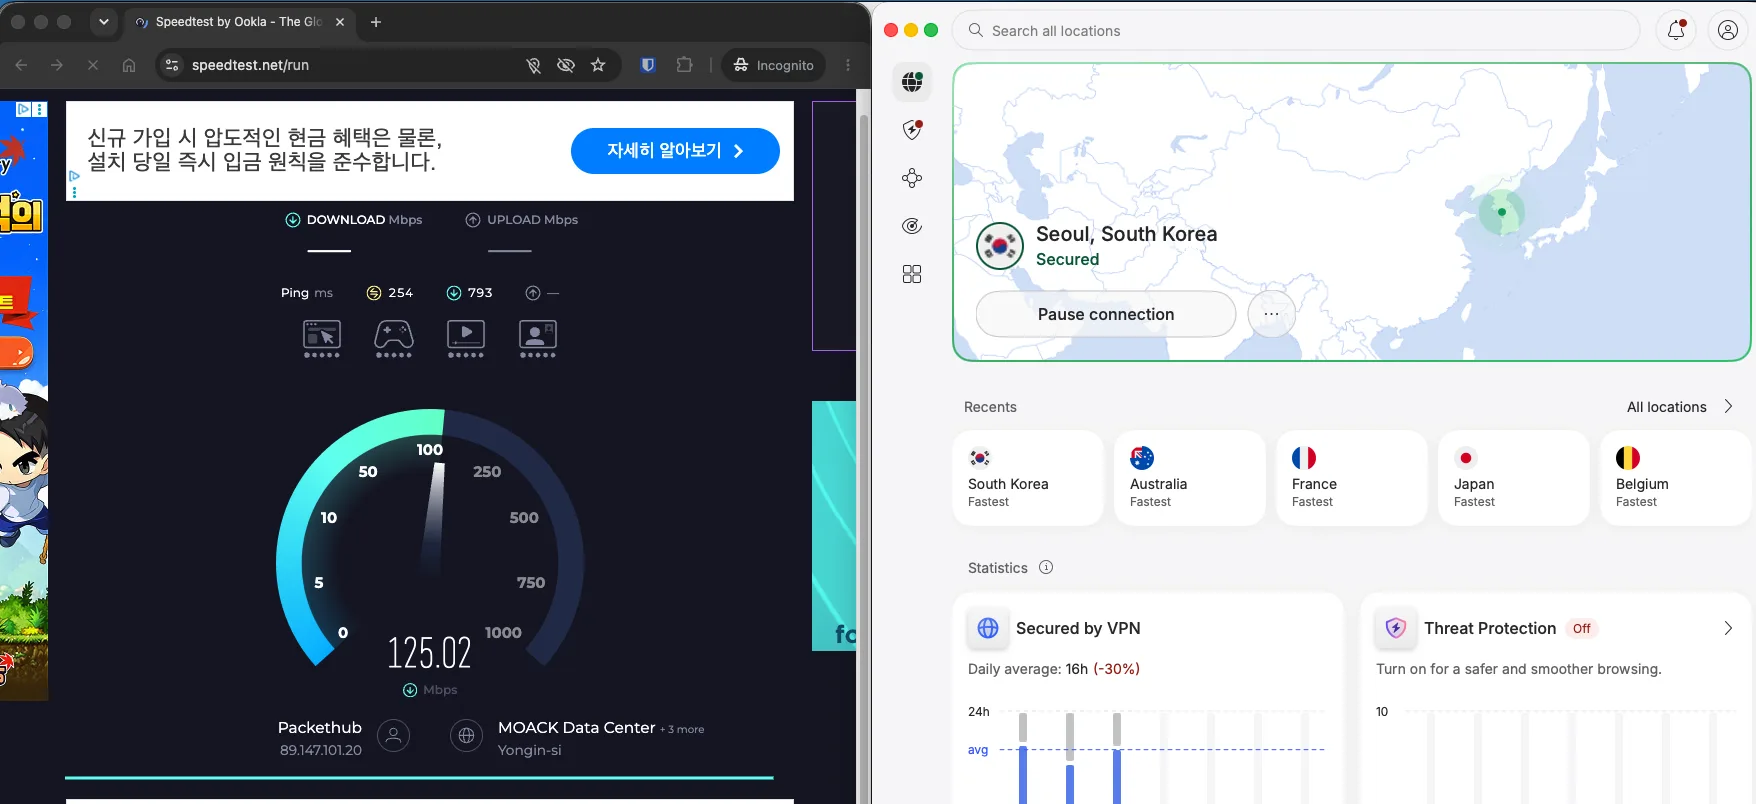Click the Secured by VPN card title
1756x804 pixels.
click(x=1078, y=628)
